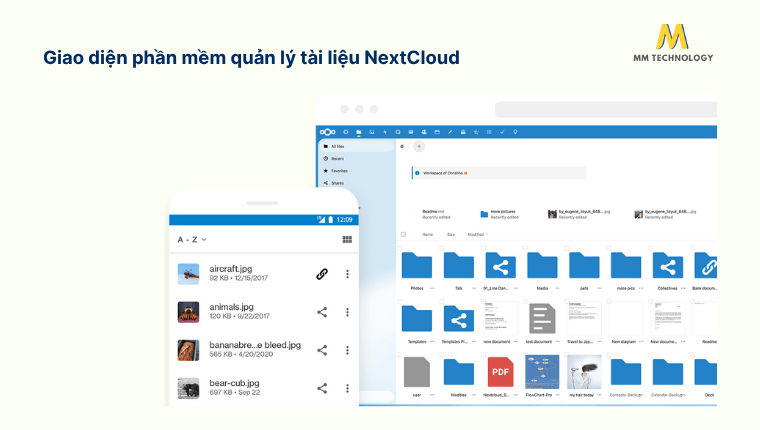
Task: Tick the checkbox for test document
Action: point(525,301)
